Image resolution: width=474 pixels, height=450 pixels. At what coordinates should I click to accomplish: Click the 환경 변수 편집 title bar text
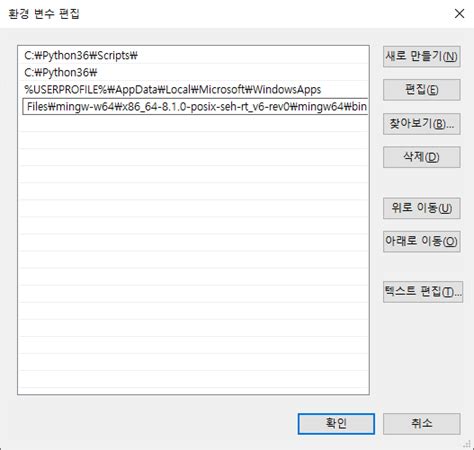(x=44, y=14)
